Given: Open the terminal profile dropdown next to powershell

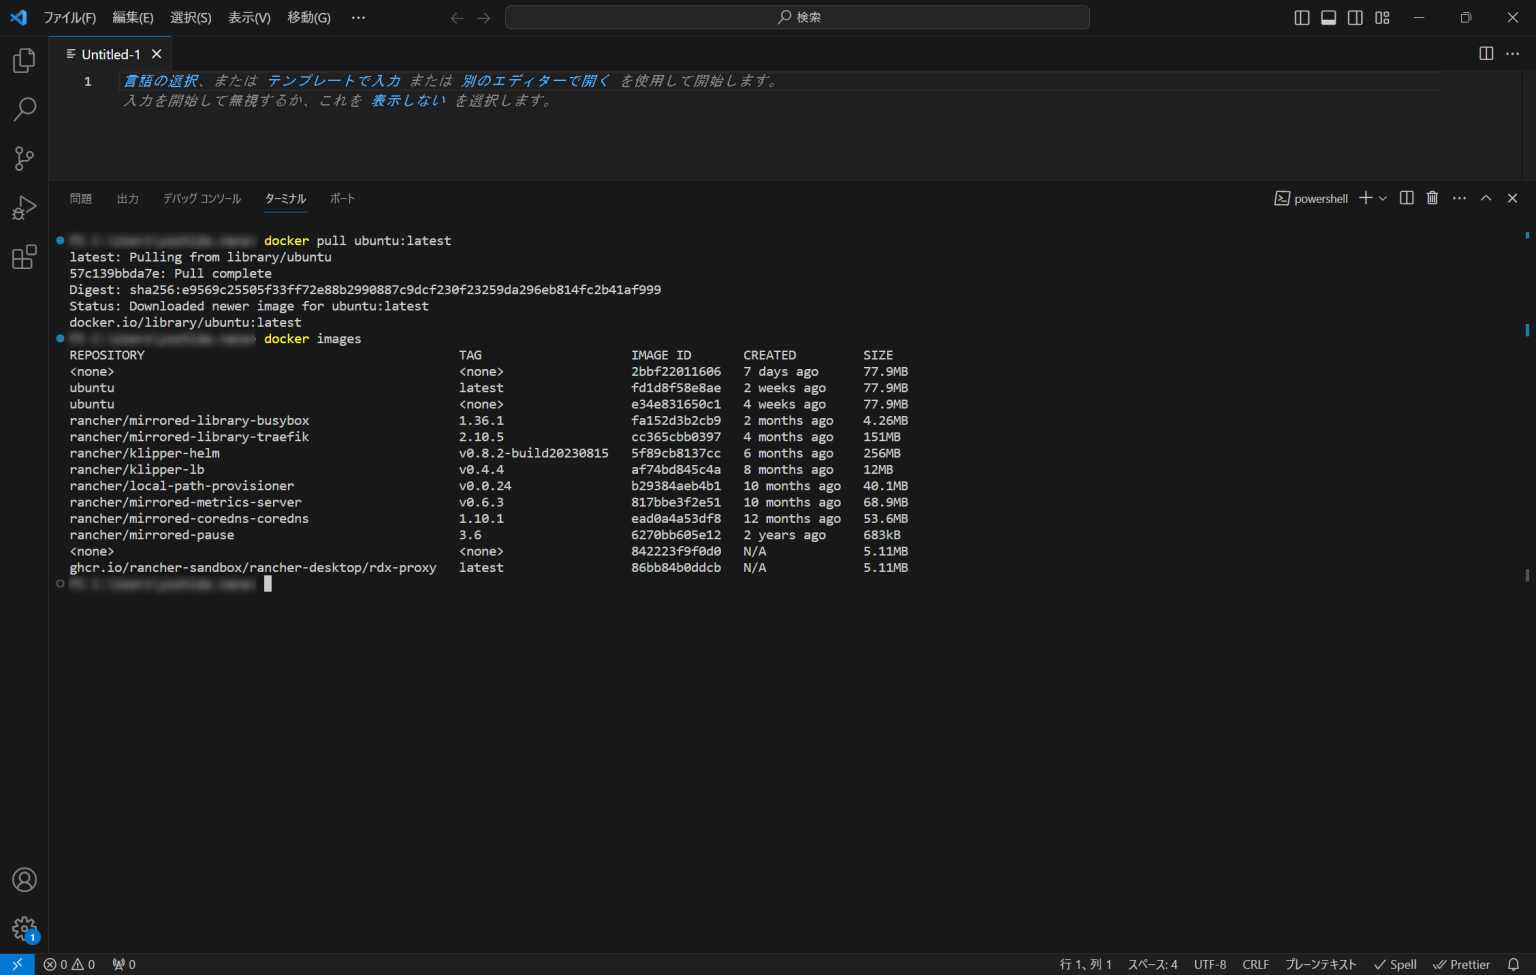Looking at the screenshot, I should [x=1381, y=198].
